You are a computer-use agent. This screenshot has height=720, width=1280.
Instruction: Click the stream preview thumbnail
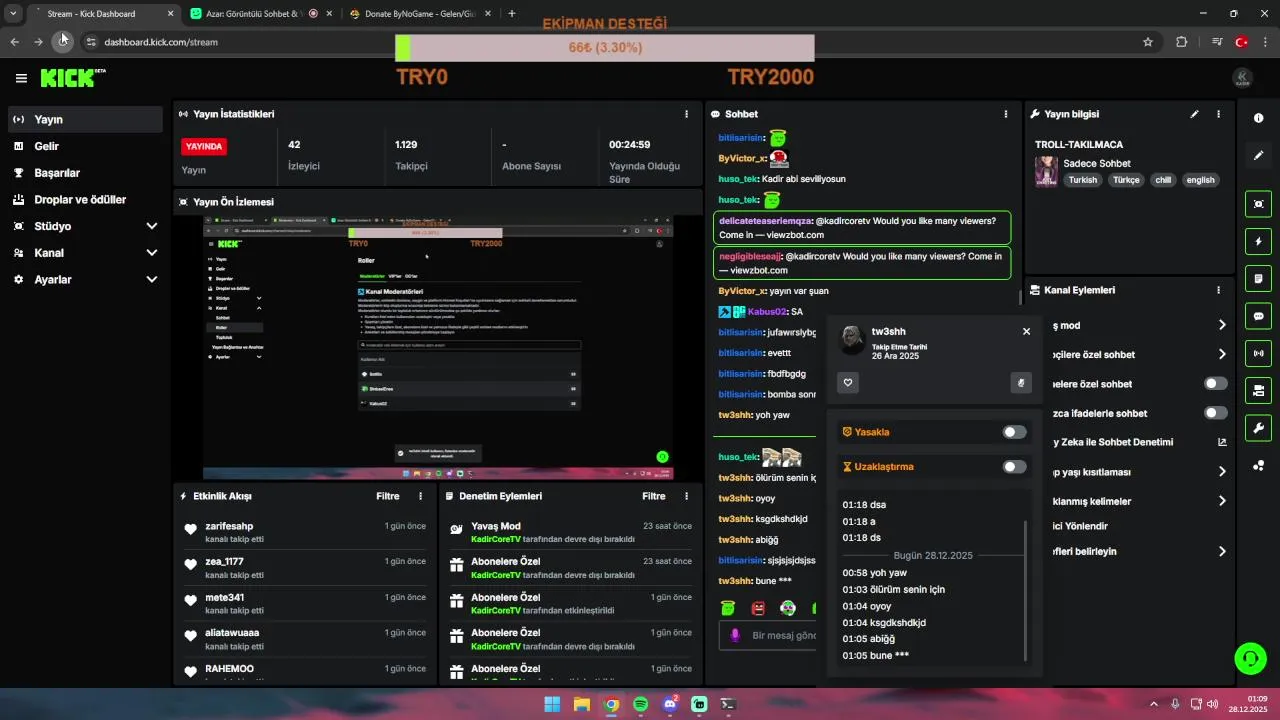(438, 347)
